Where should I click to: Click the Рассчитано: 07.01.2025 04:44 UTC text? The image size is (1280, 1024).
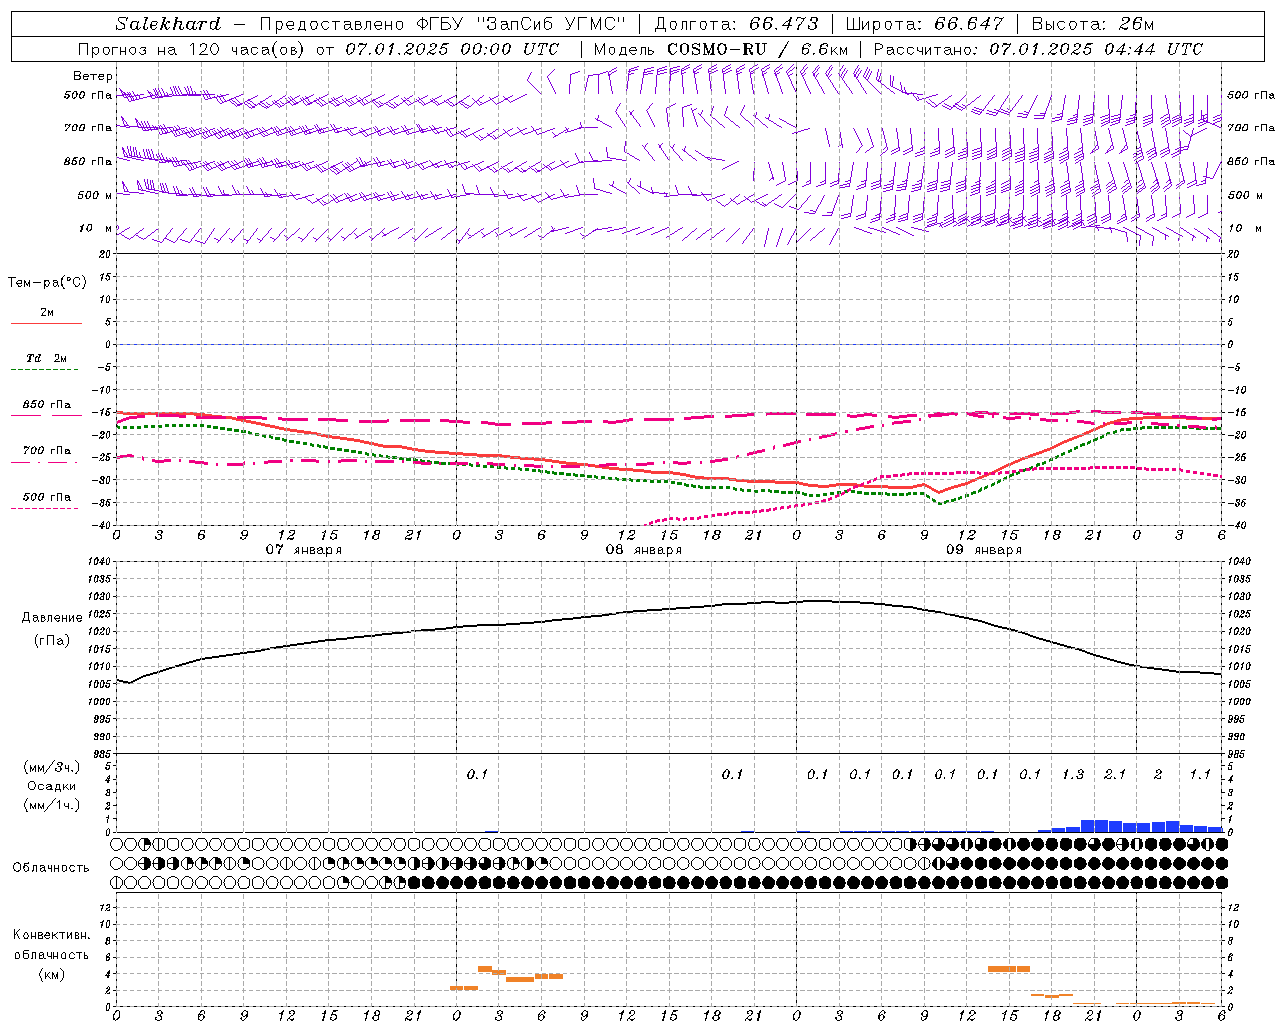click(x=1038, y=49)
